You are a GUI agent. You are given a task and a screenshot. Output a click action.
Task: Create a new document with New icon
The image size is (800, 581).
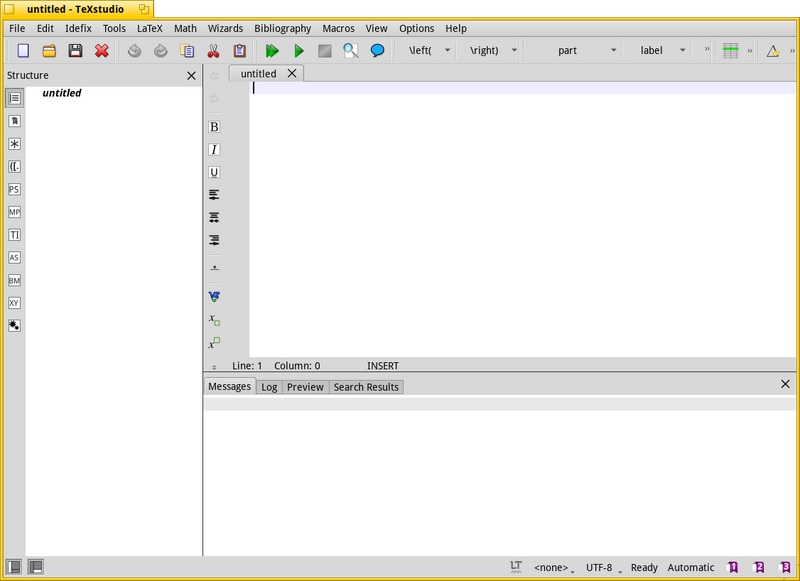pyautogui.click(x=23, y=50)
